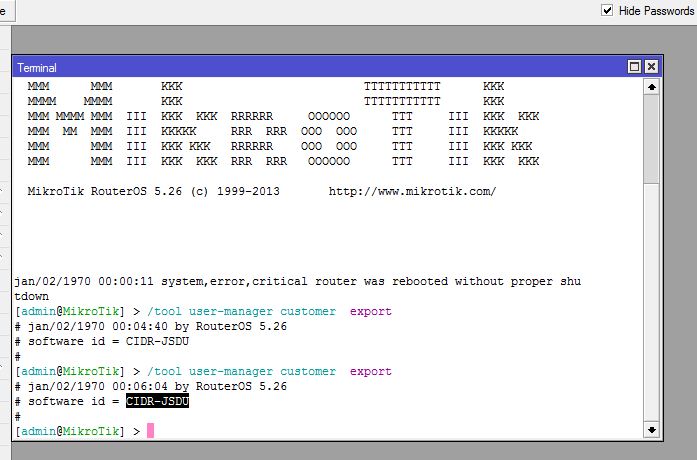Click the pink cursor at the prompt
Viewport: 697px width, 460px height.
(x=150, y=430)
